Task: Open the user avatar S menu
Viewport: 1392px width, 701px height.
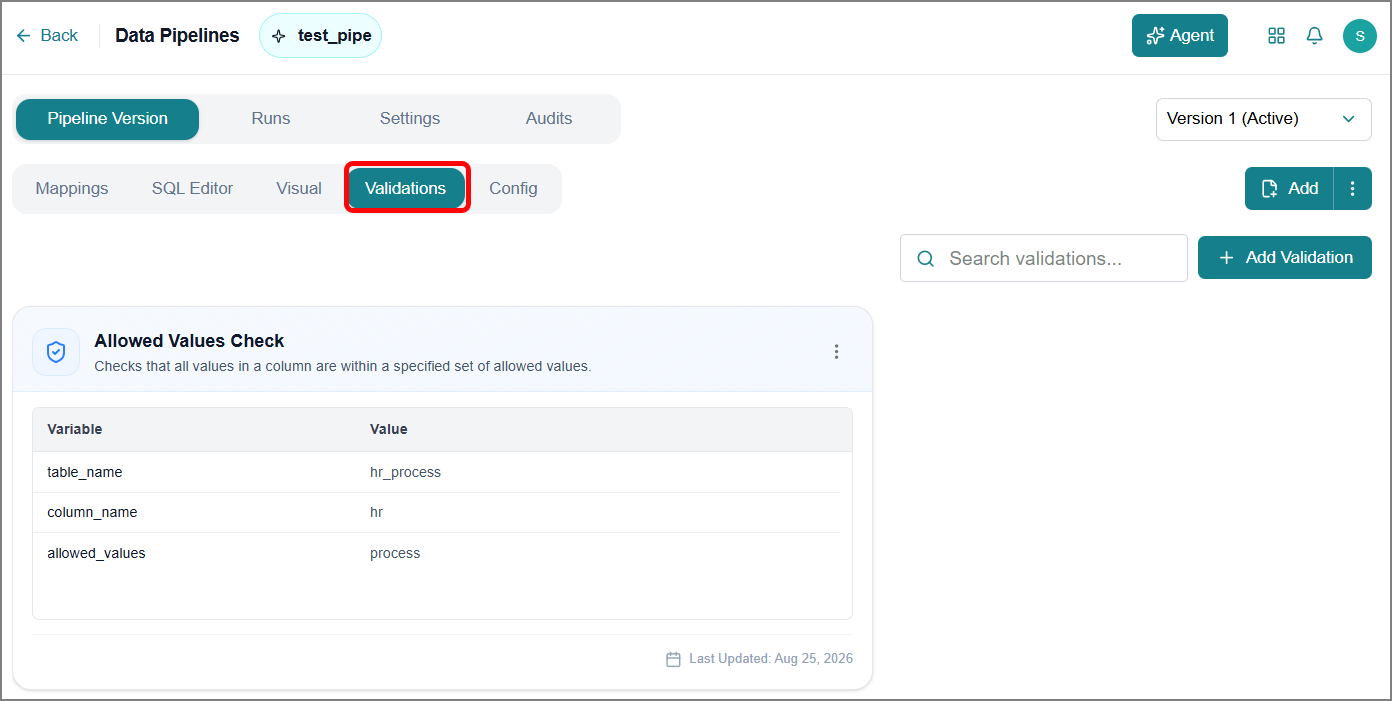Action: click(1360, 36)
